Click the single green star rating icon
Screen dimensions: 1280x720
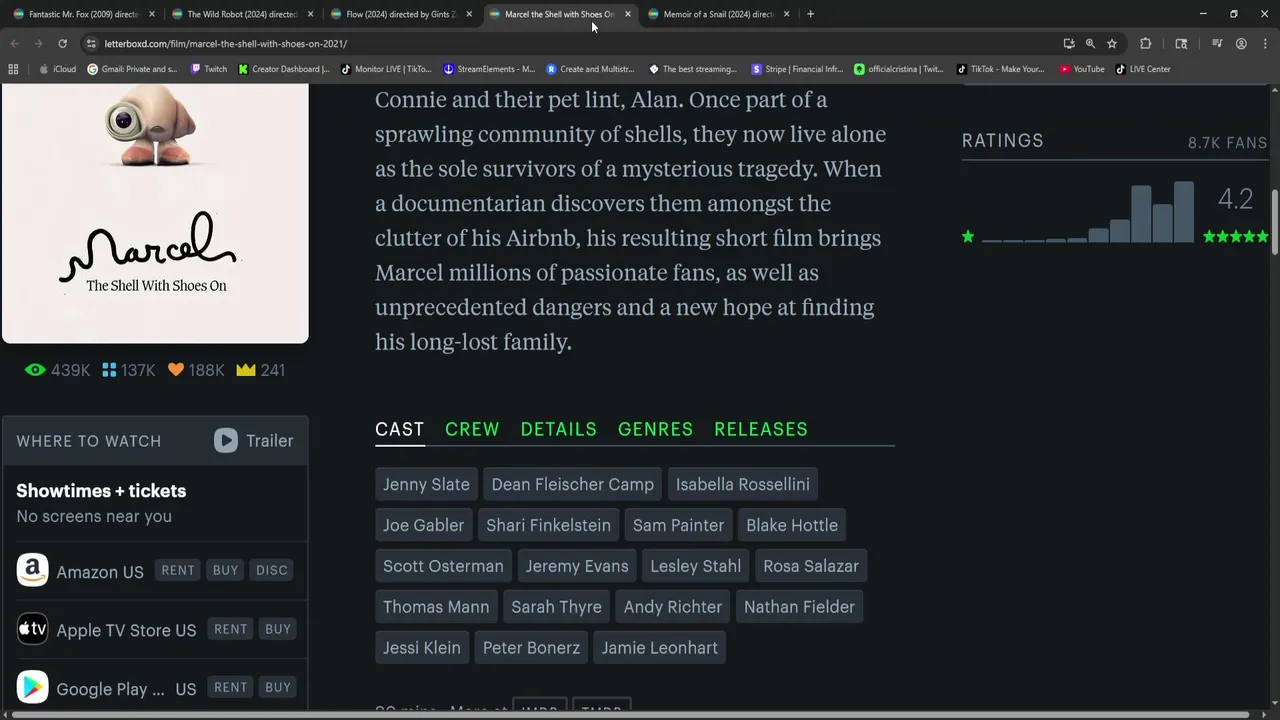(968, 237)
